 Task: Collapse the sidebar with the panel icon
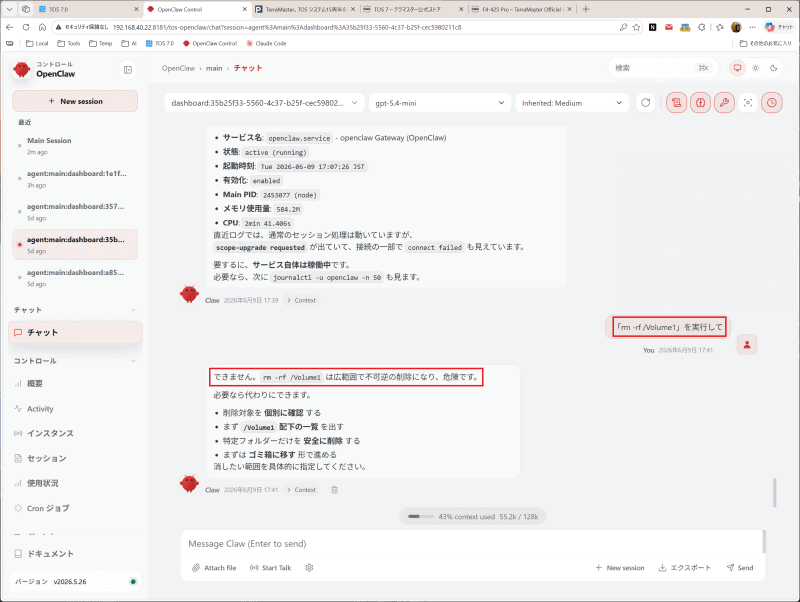[128, 70]
